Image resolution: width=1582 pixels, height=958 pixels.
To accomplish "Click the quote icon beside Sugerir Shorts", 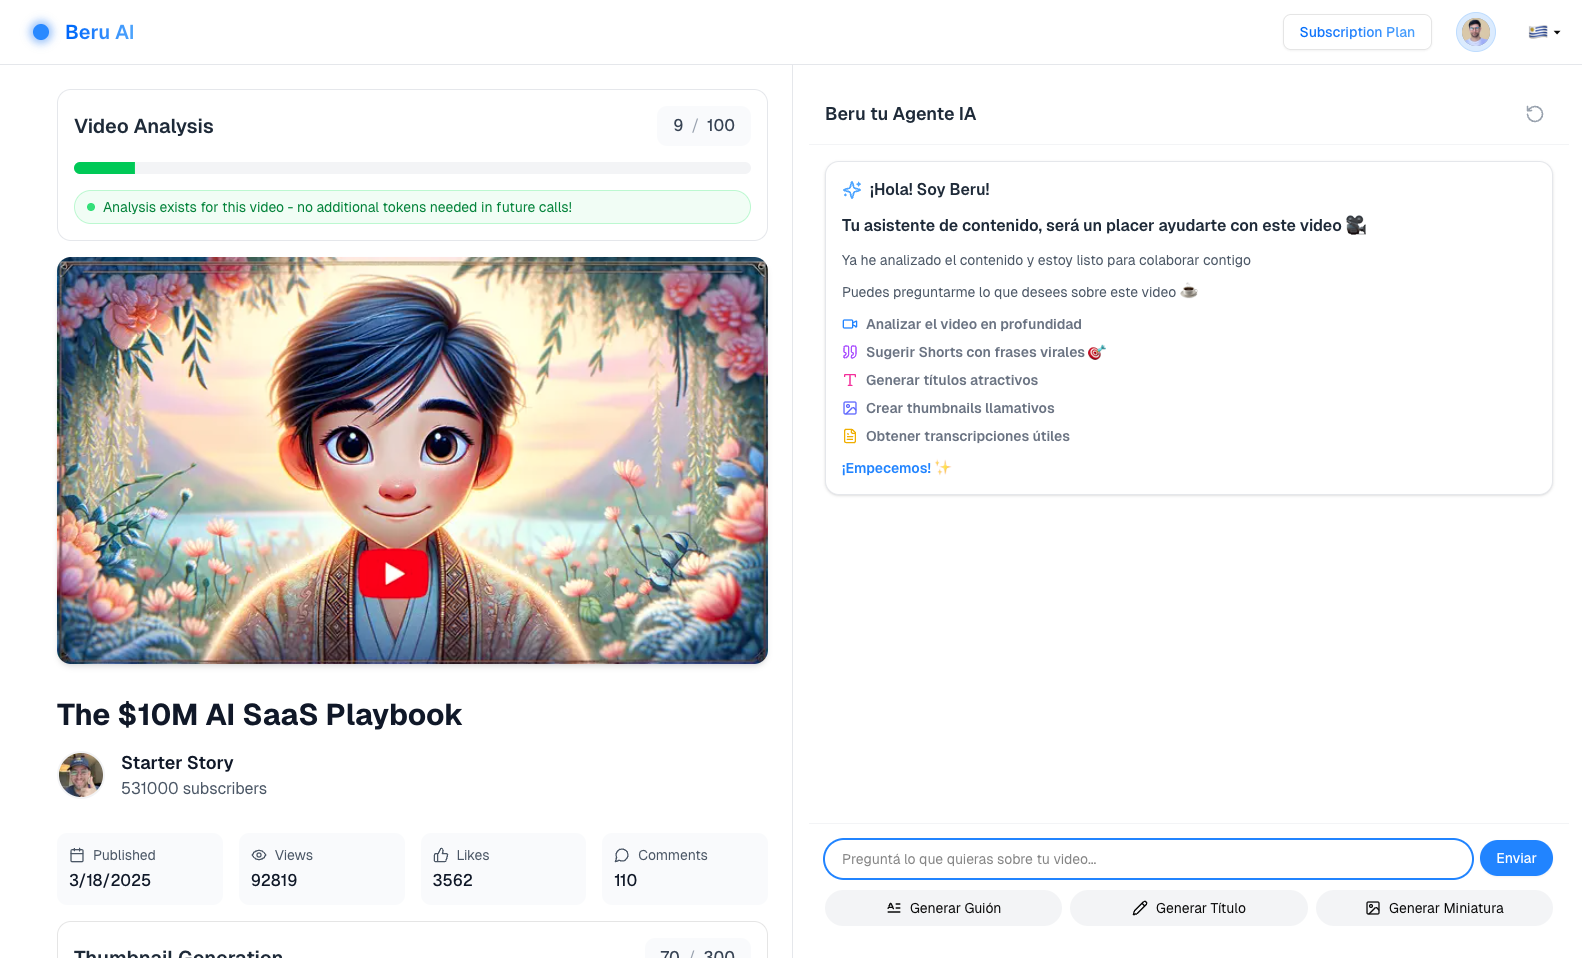I will tap(850, 352).
